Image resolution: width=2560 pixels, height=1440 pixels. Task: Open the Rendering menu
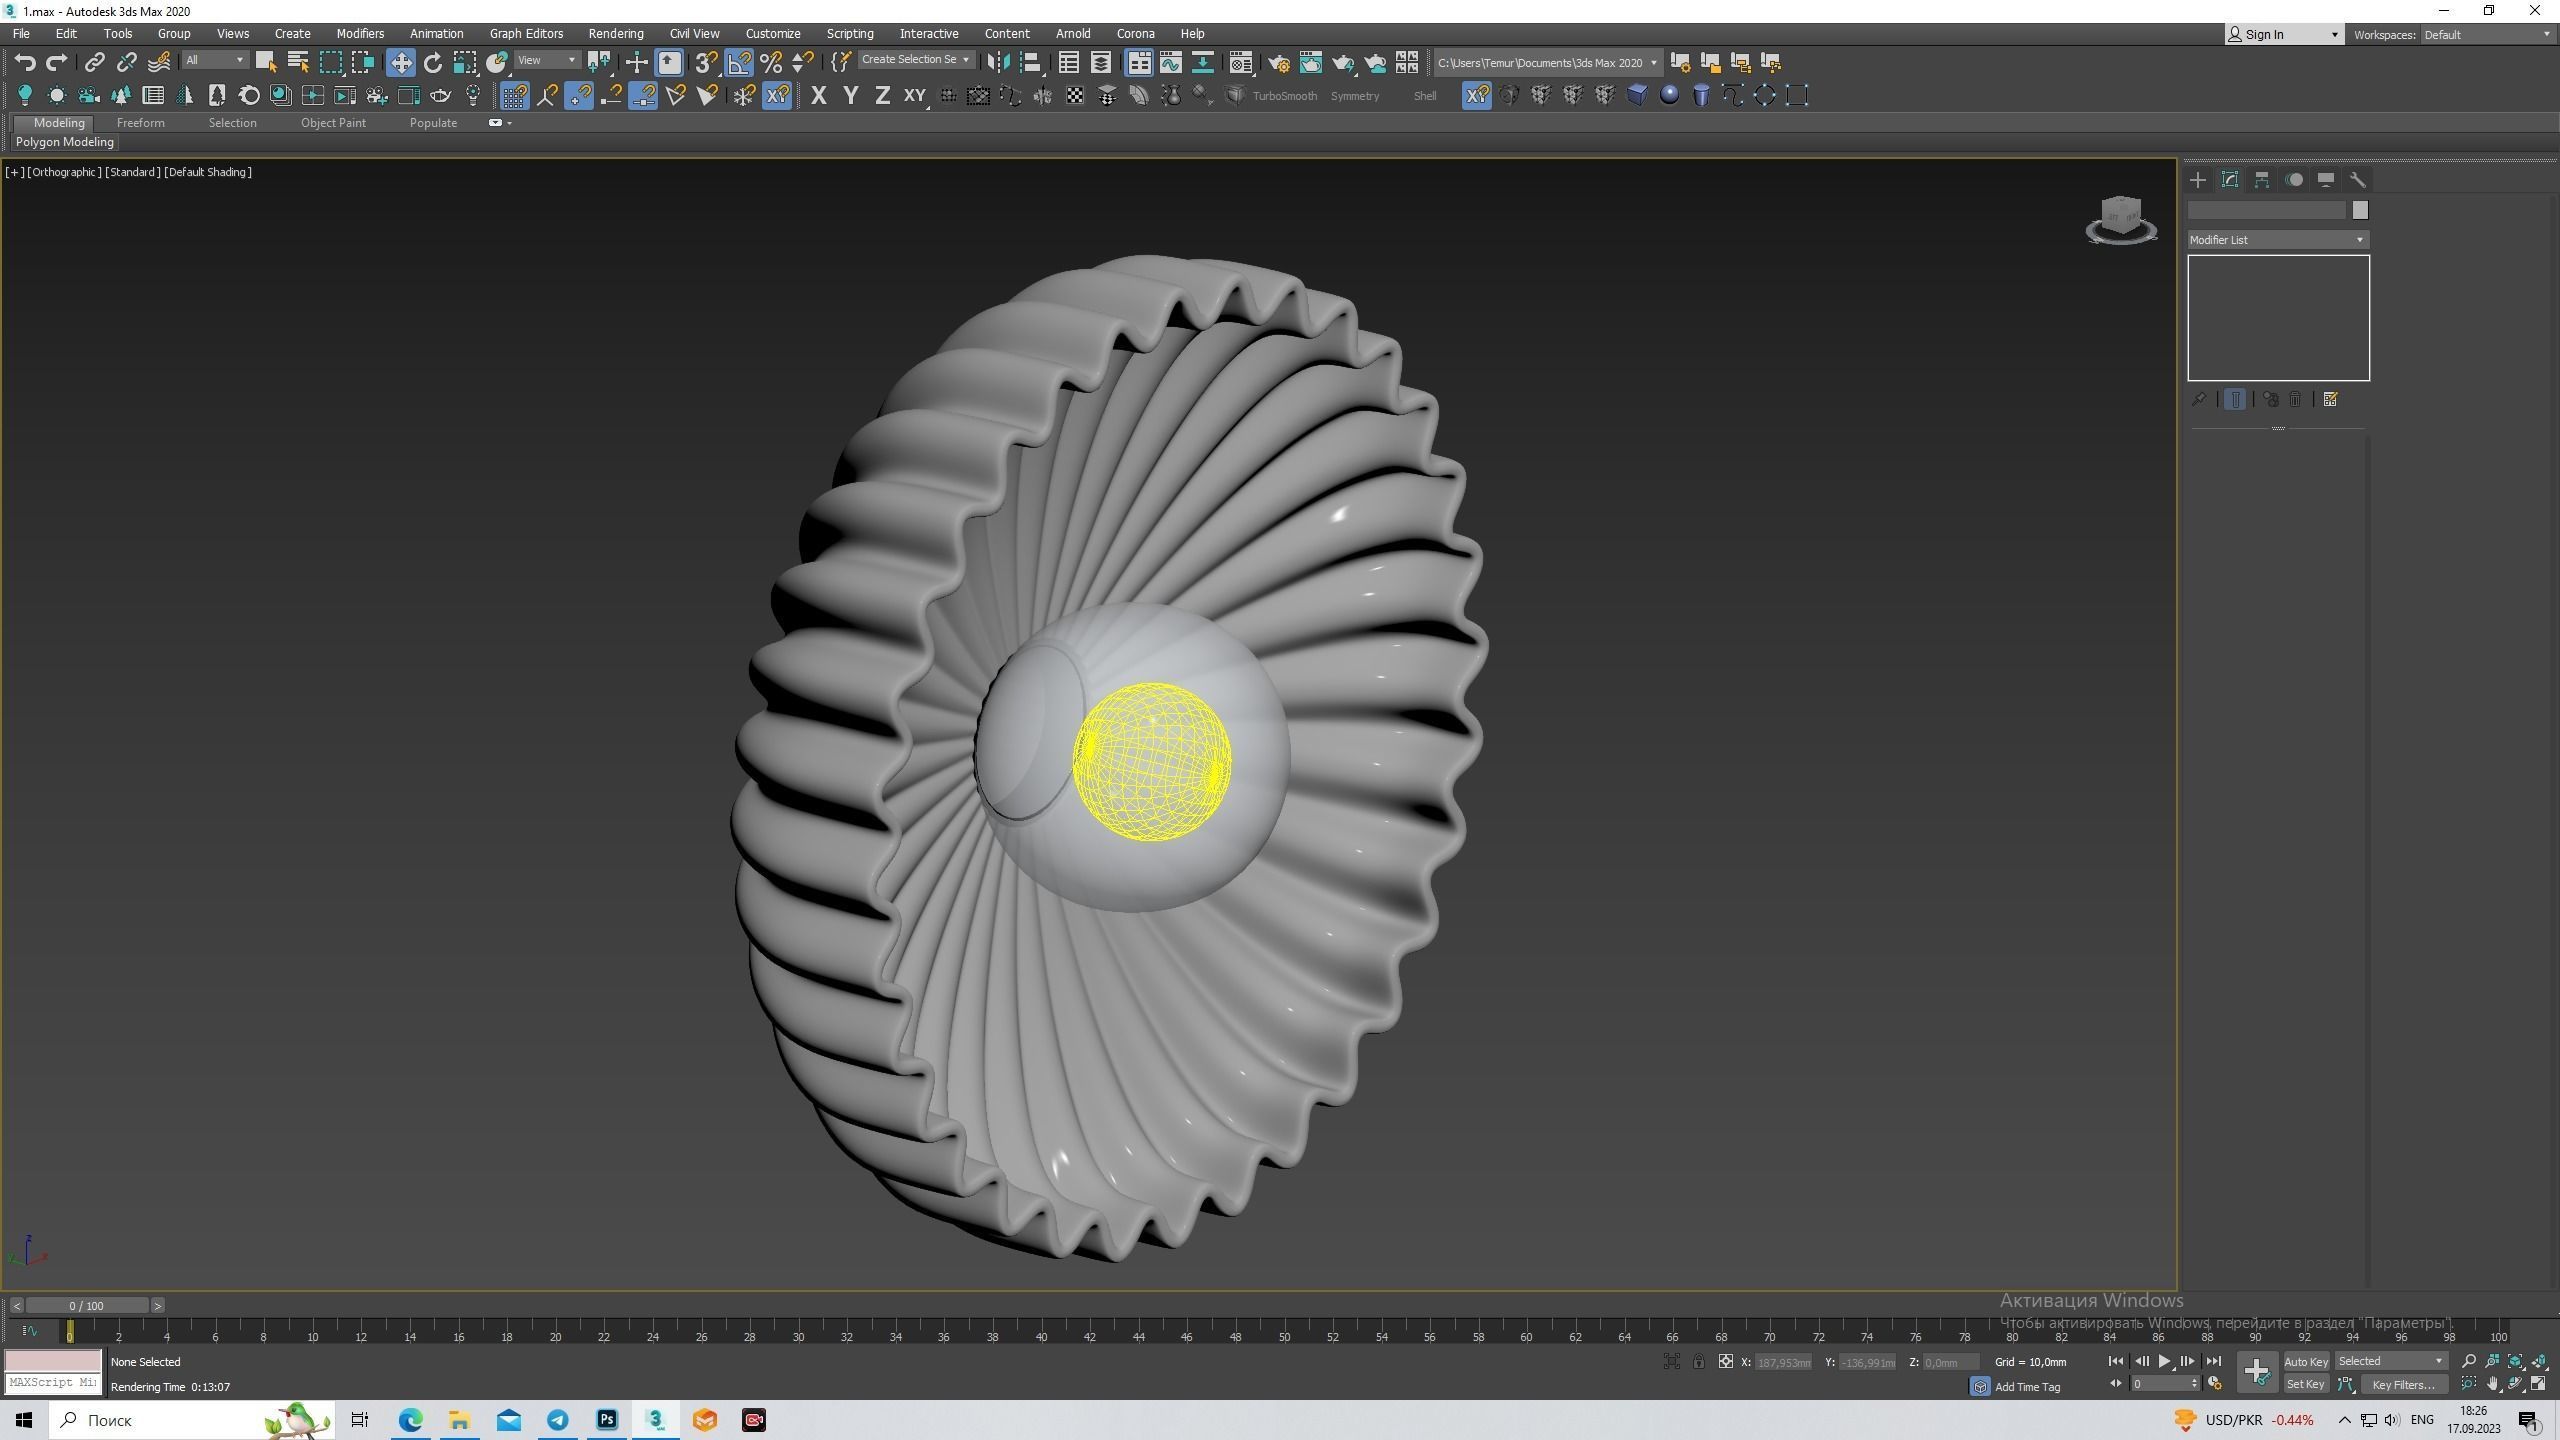(615, 34)
